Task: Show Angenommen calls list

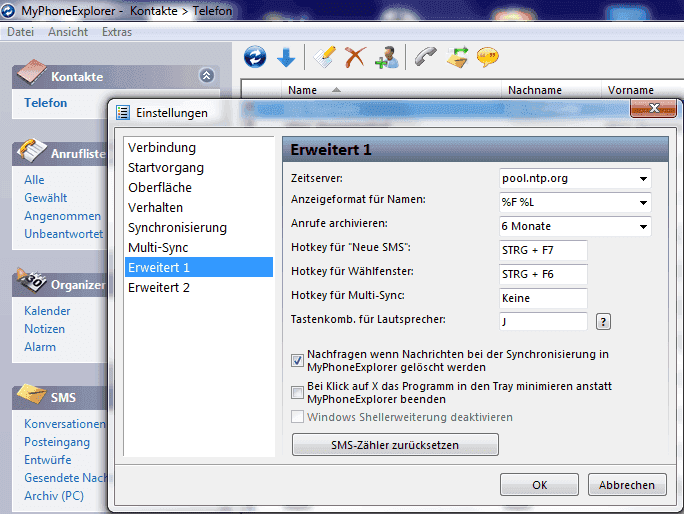Action: click(62, 216)
